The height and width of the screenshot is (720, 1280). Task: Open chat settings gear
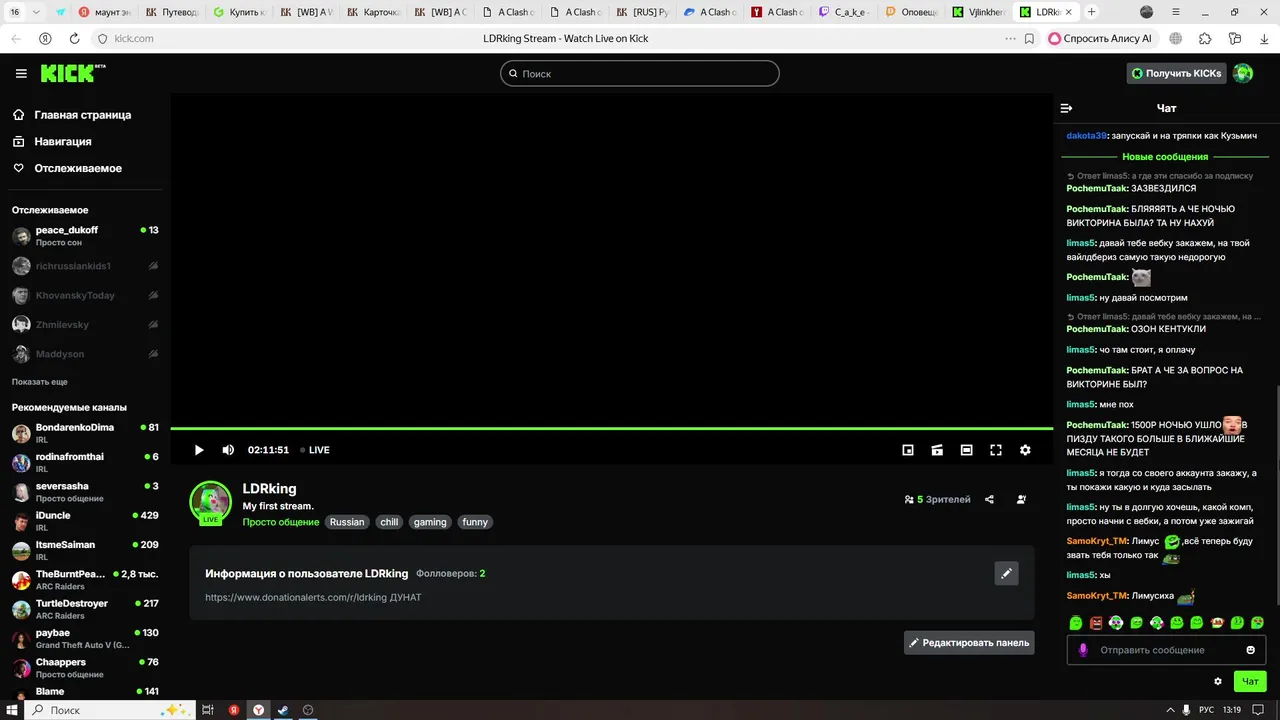(x=1218, y=681)
